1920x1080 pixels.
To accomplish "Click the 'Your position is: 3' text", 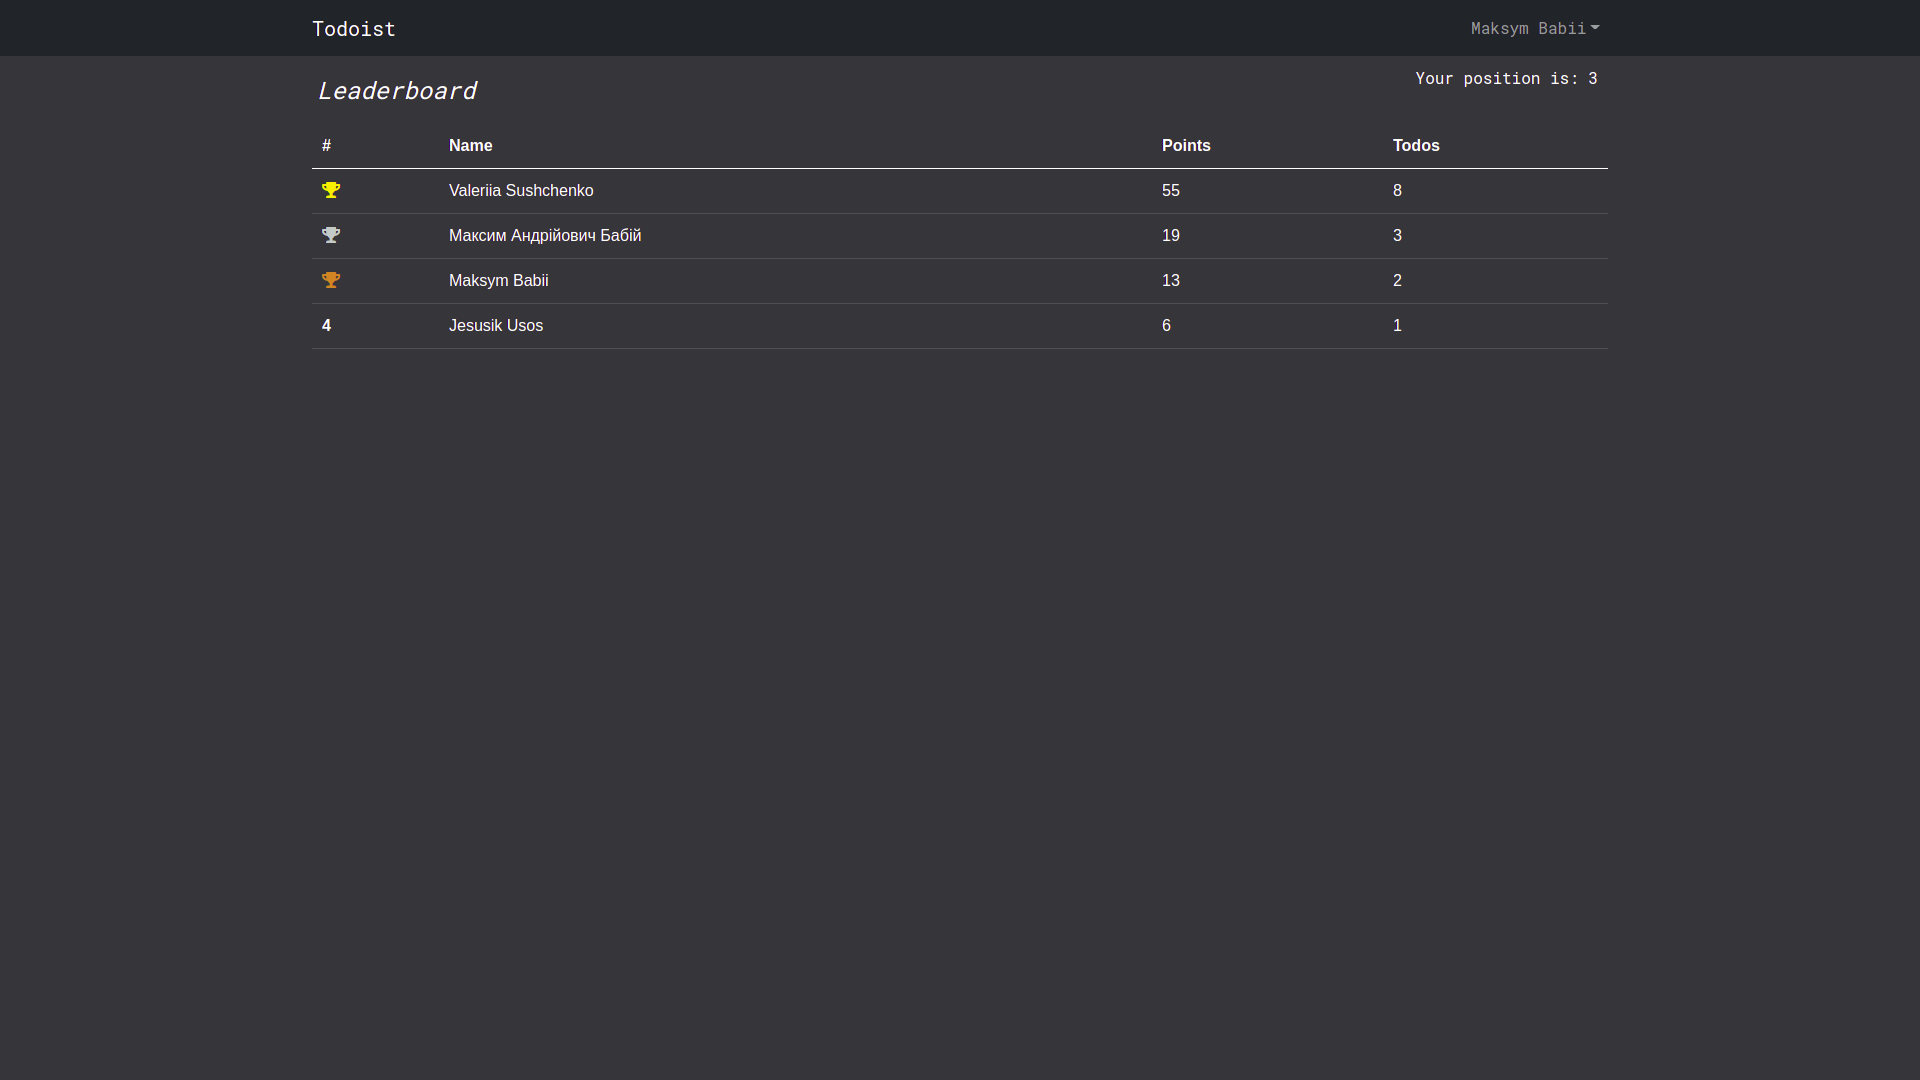I will point(1506,78).
